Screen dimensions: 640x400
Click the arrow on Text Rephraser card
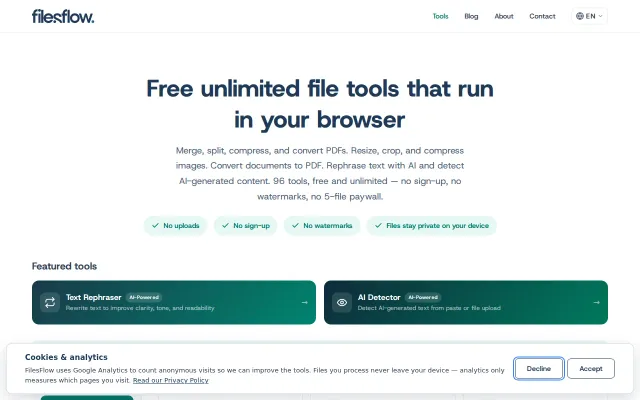(x=304, y=302)
